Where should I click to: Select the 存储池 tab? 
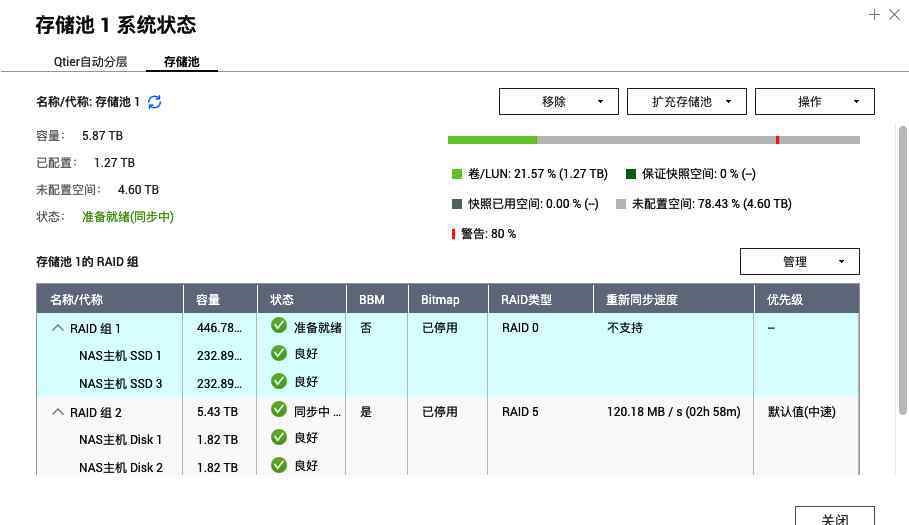point(181,61)
